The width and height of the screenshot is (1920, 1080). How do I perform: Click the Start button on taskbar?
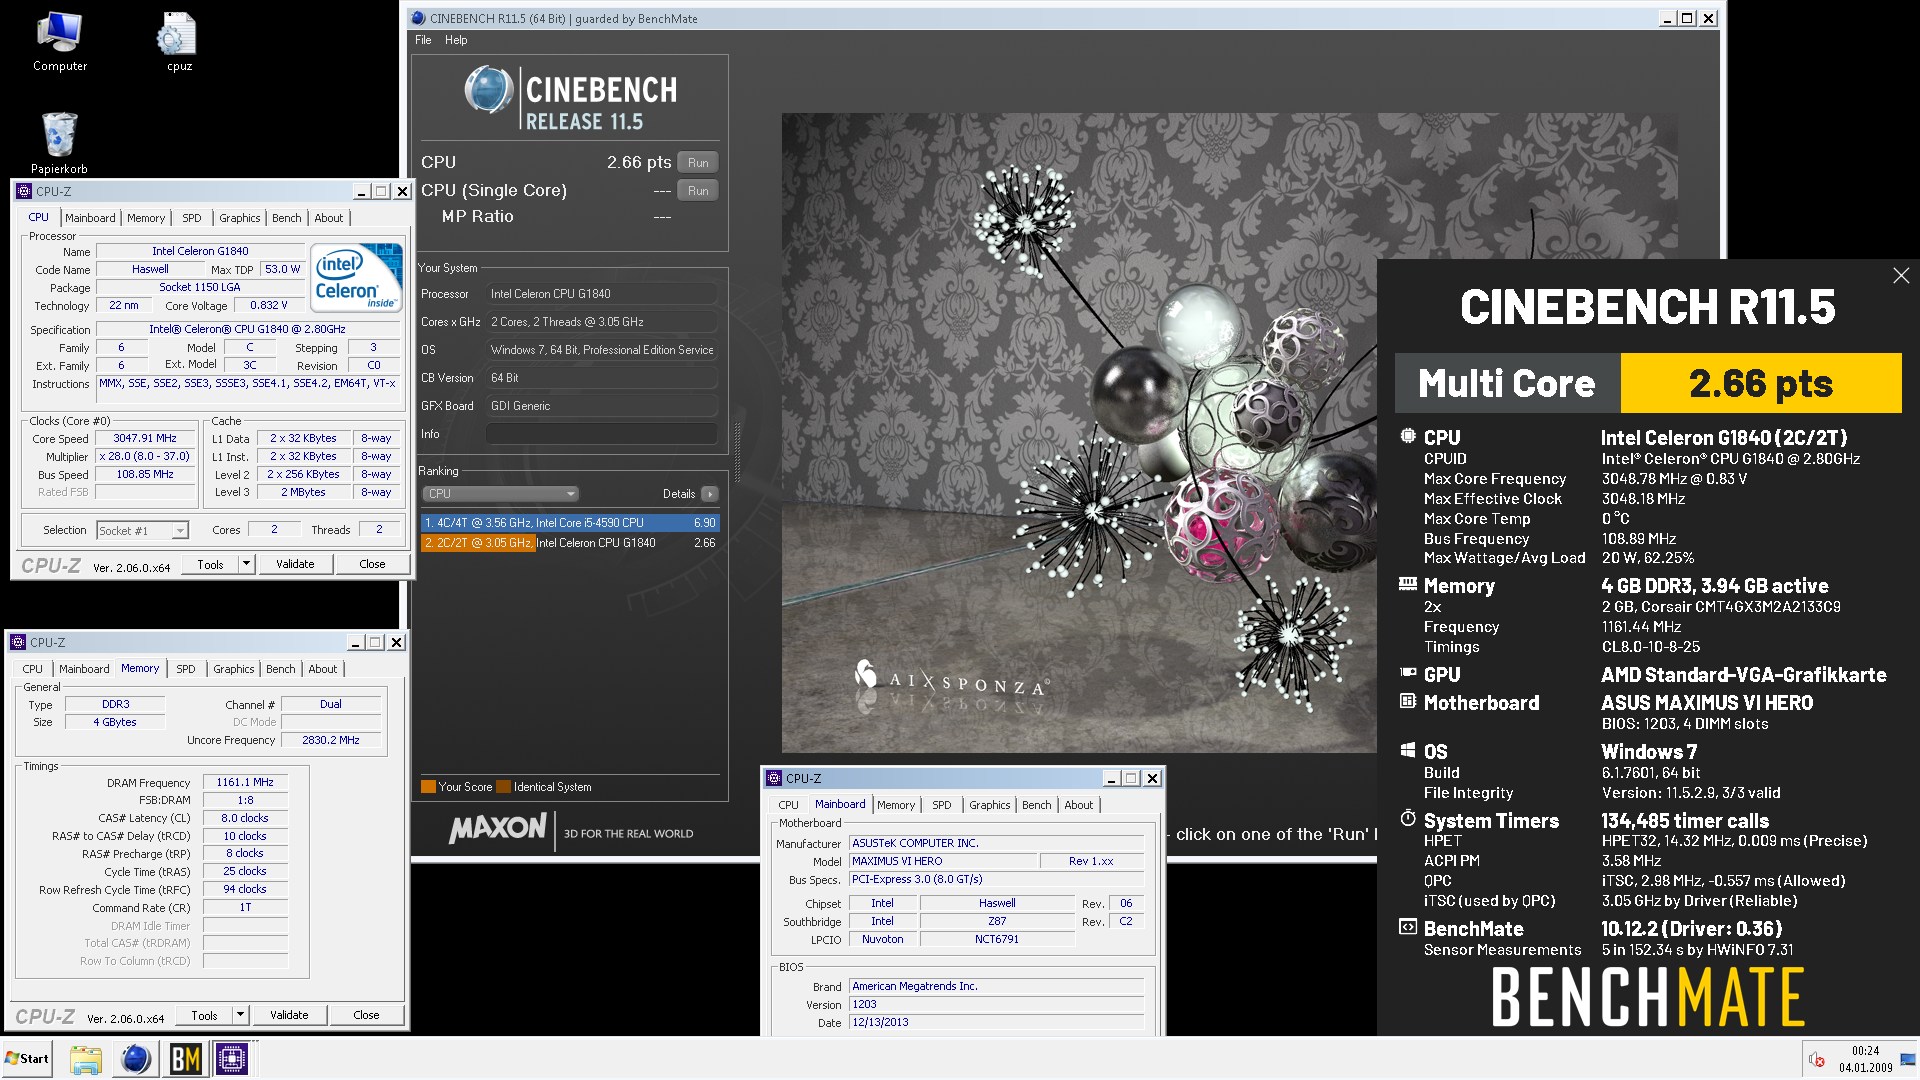(27, 1059)
